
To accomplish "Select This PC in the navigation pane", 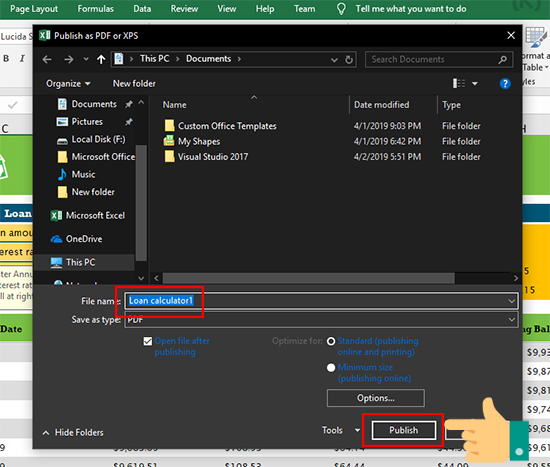I will (80, 262).
